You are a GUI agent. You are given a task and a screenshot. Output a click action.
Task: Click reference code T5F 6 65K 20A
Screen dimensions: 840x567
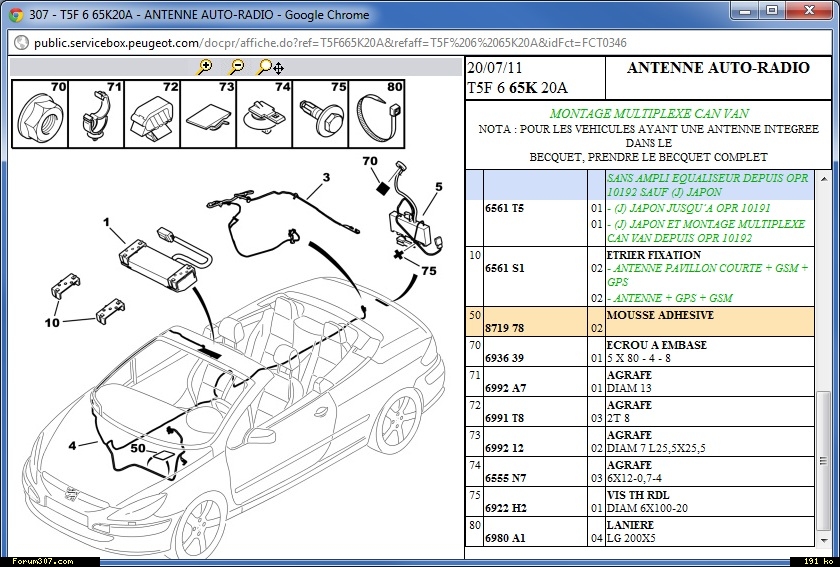click(517, 88)
